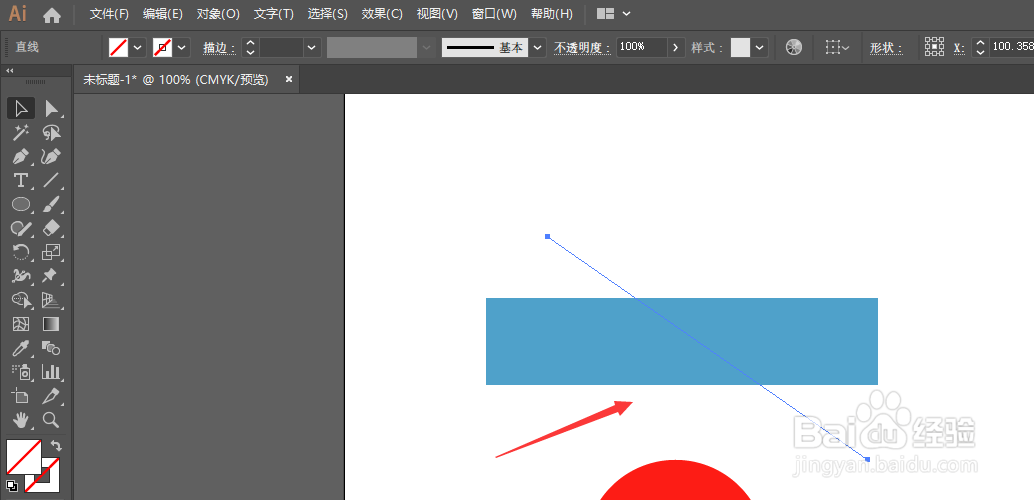This screenshot has height=500, width=1034.
Task: Open the arrange documents workspace switcher
Action: pyautogui.click(x=613, y=14)
